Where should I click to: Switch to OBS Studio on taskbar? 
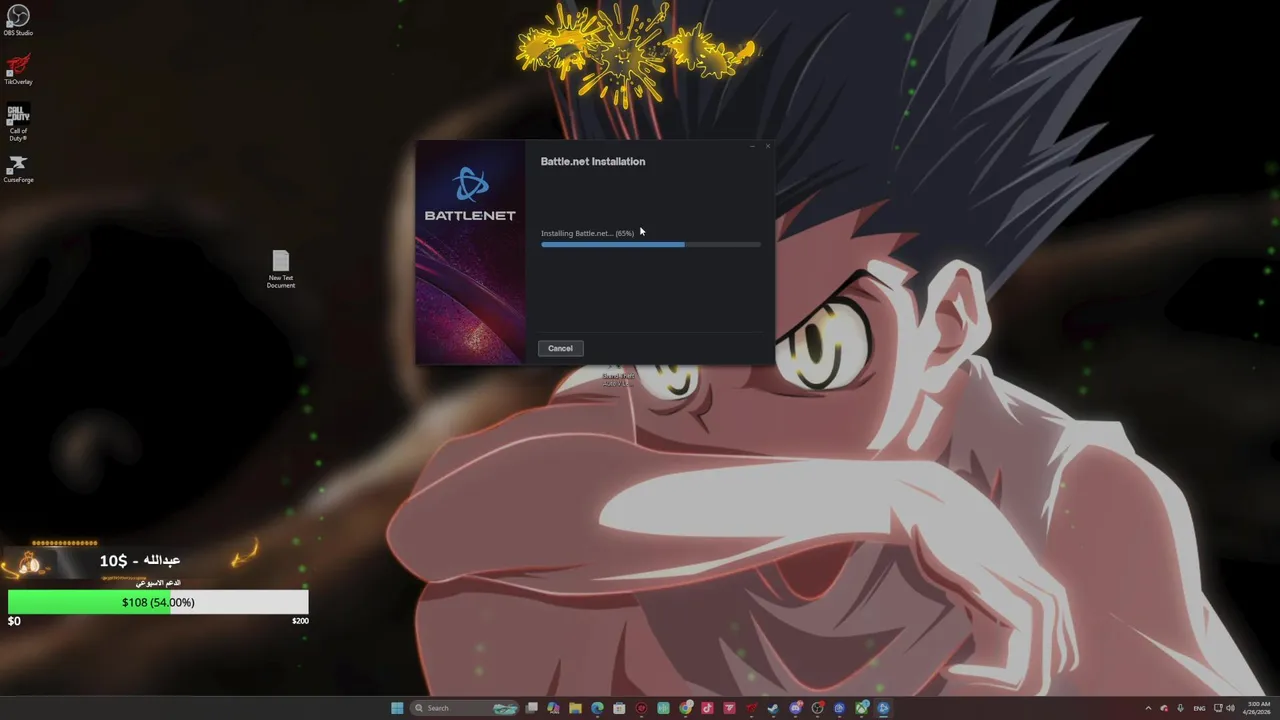817,708
